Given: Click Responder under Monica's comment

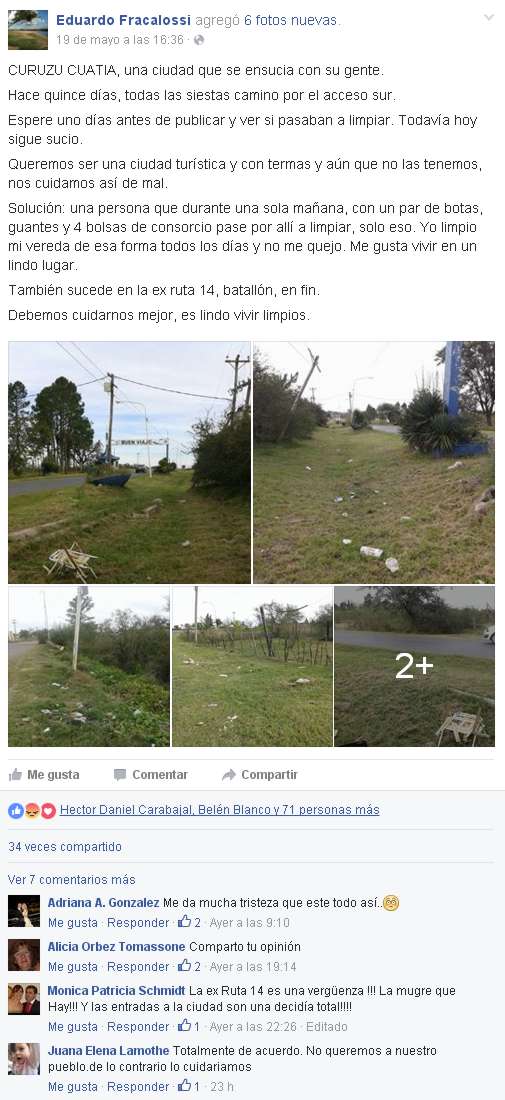Looking at the screenshot, I should (138, 1026).
